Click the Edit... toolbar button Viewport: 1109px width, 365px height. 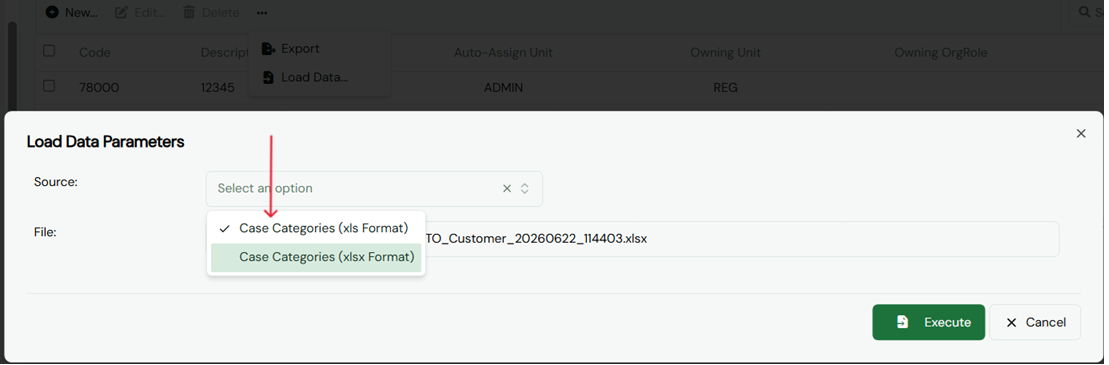click(139, 12)
